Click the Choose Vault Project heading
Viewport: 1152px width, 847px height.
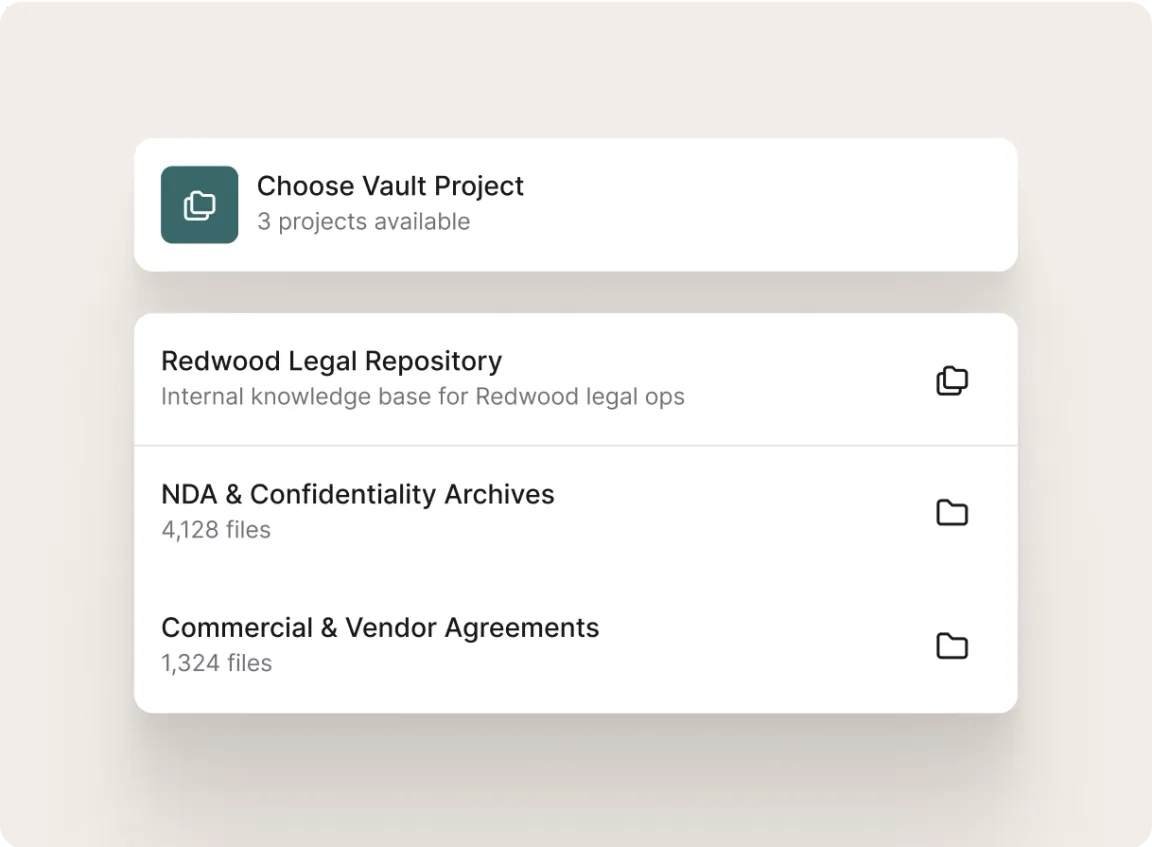pos(390,186)
